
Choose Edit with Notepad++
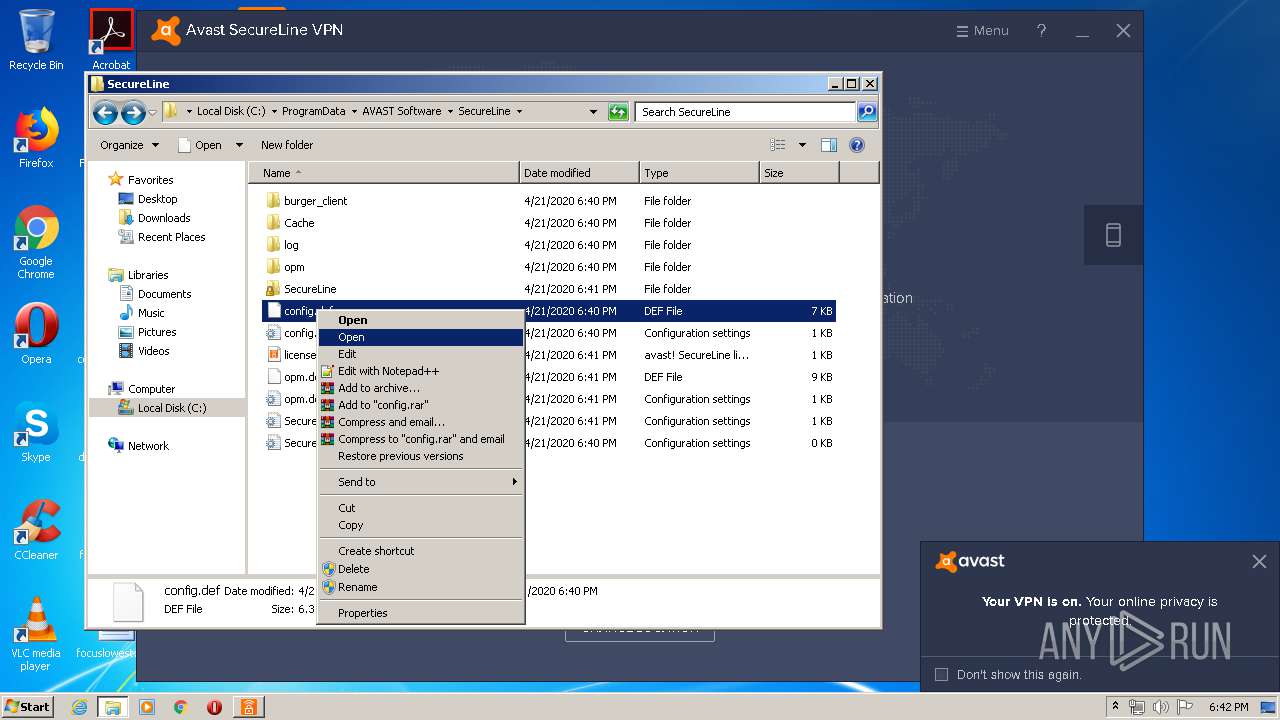point(421,371)
